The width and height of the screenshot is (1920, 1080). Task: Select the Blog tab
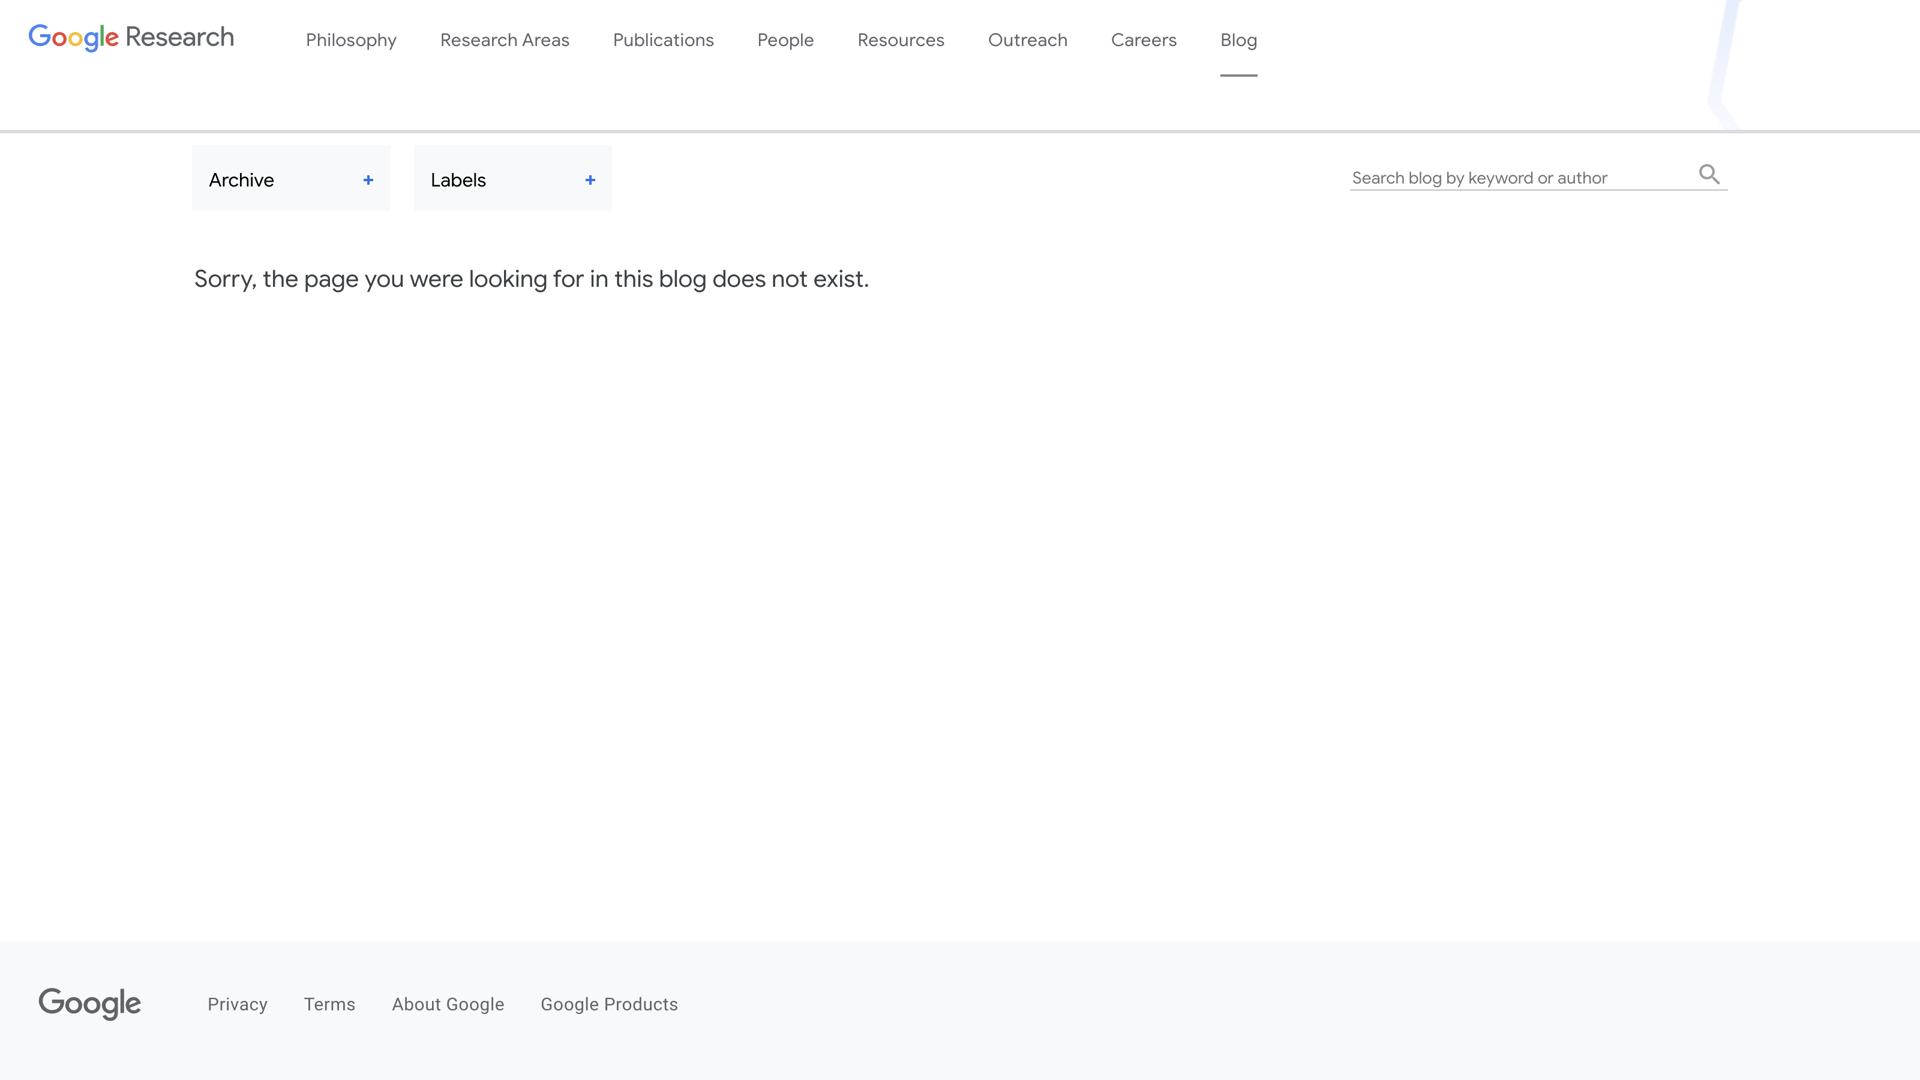coord(1238,40)
